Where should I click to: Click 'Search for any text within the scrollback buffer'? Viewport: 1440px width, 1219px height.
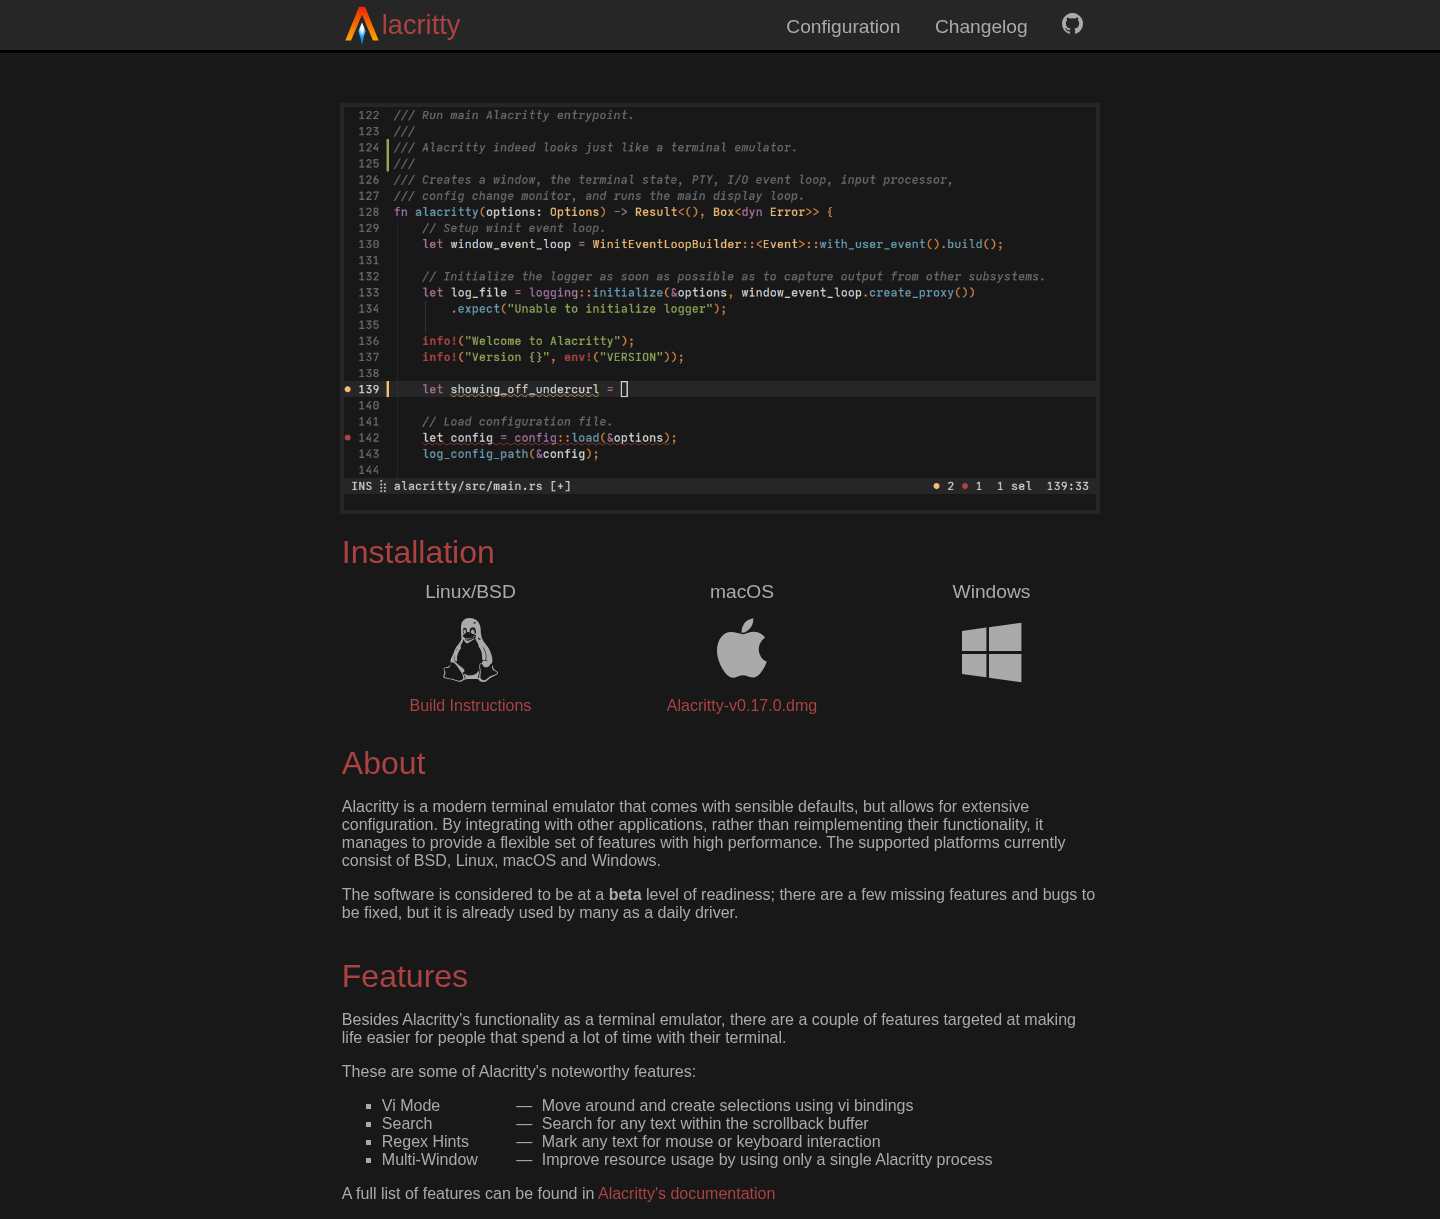(x=705, y=1124)
